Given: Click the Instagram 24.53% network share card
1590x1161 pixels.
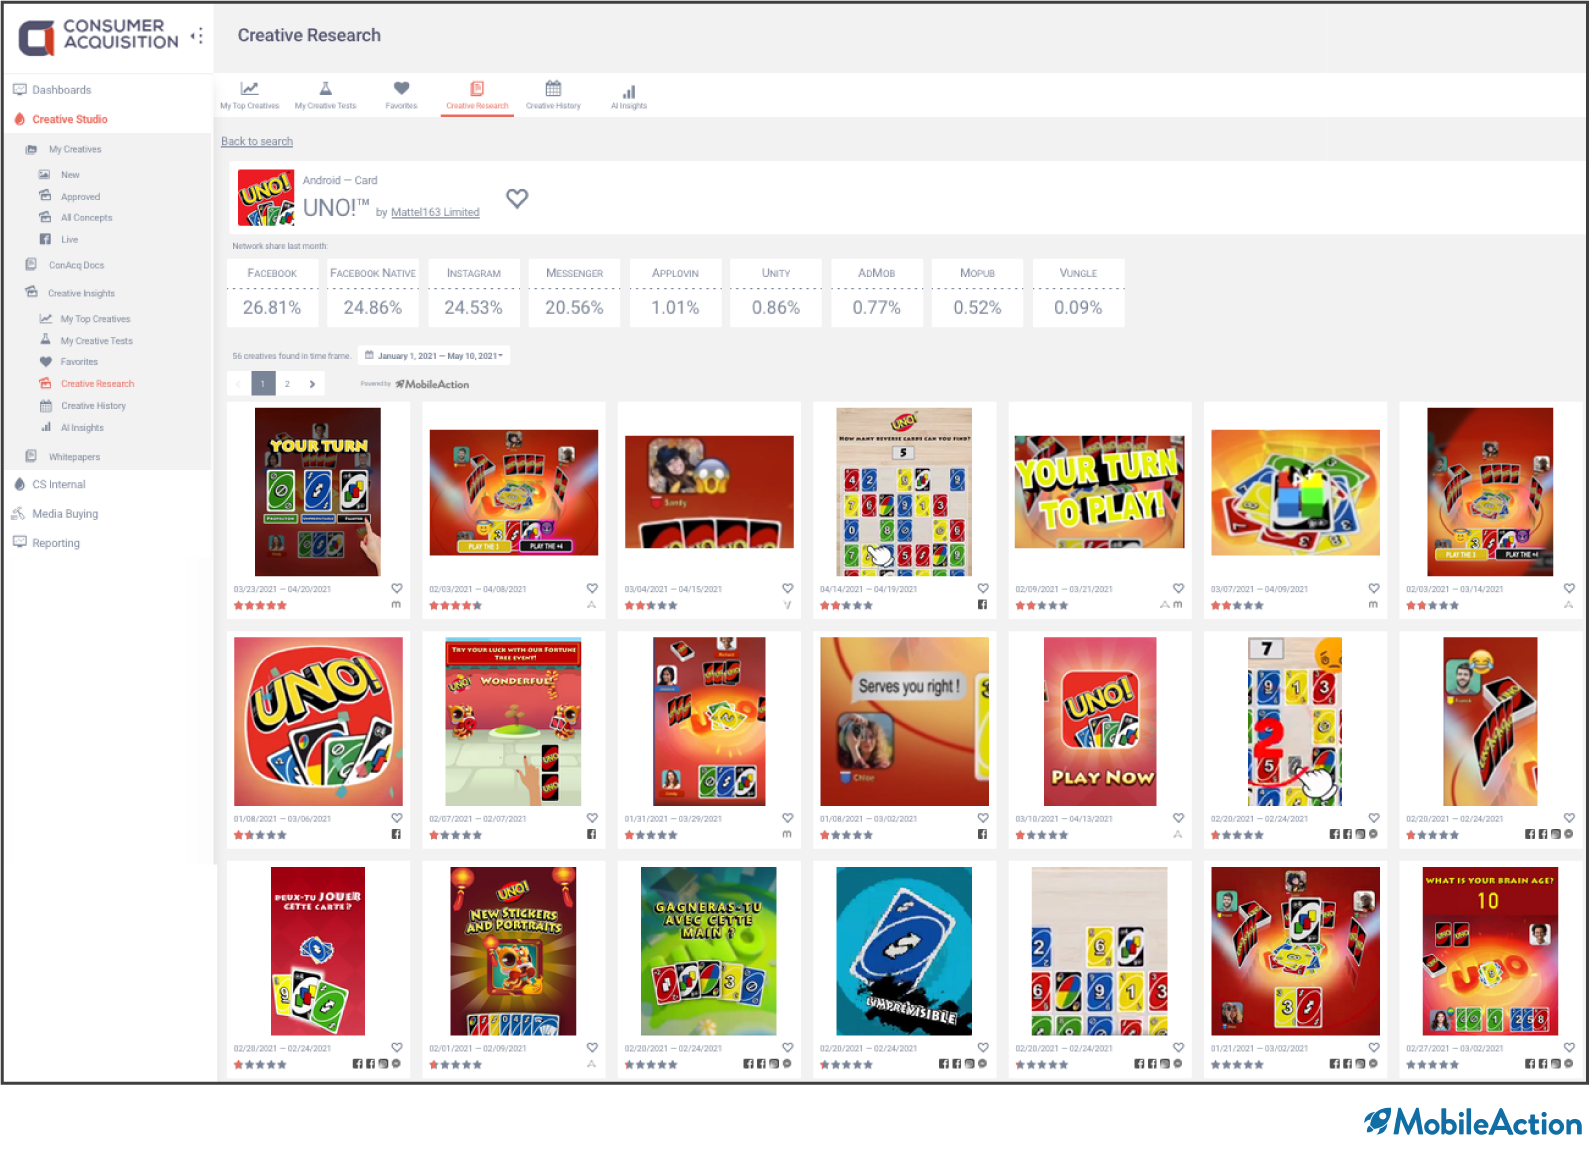Looking at the screenshot, I should tap(474, 293).
